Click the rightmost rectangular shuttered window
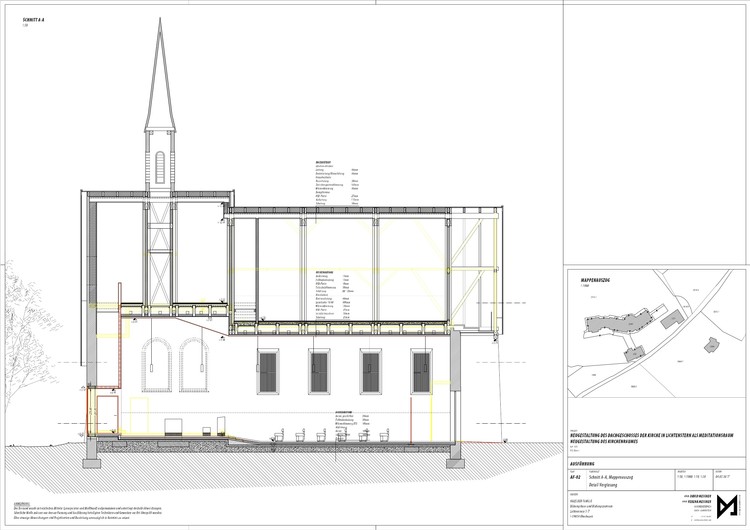 pyautogui.click(x=421, y=371)
